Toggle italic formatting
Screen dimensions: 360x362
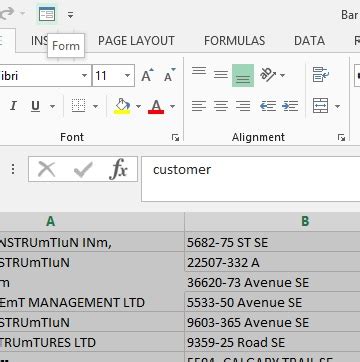[13, 106]
